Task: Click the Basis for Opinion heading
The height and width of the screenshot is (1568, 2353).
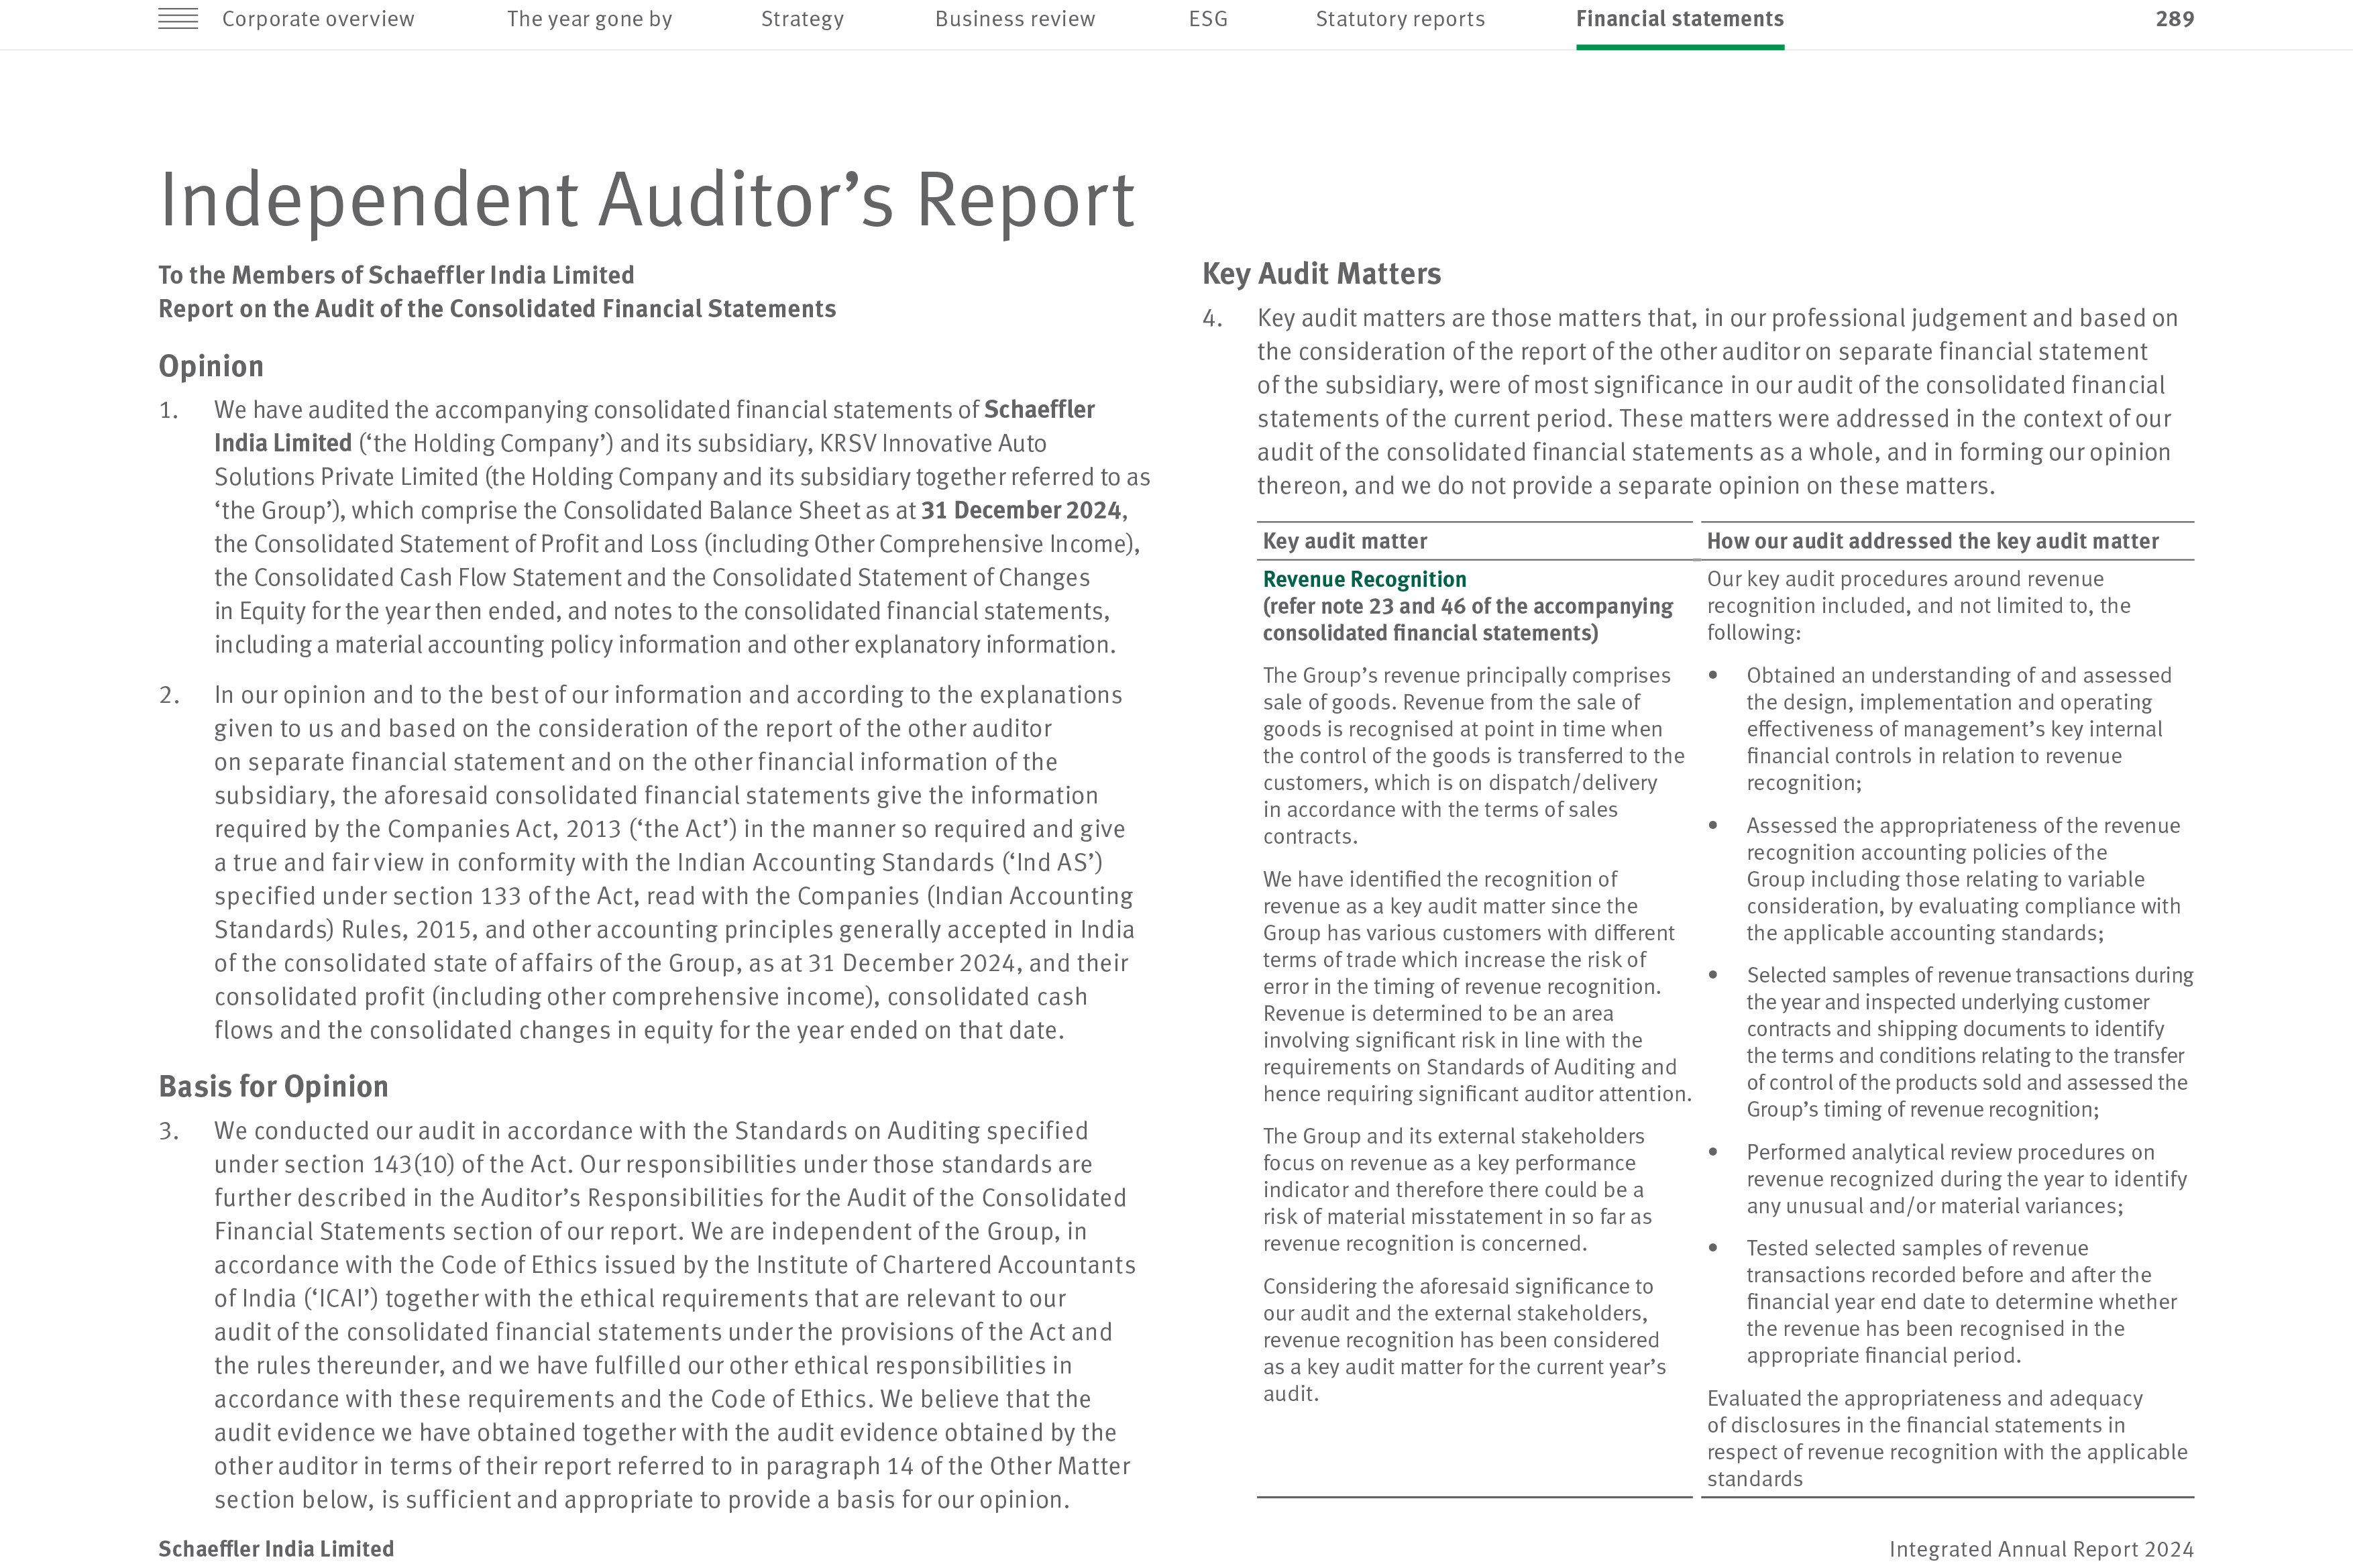Action: (x=273, y=1086)
